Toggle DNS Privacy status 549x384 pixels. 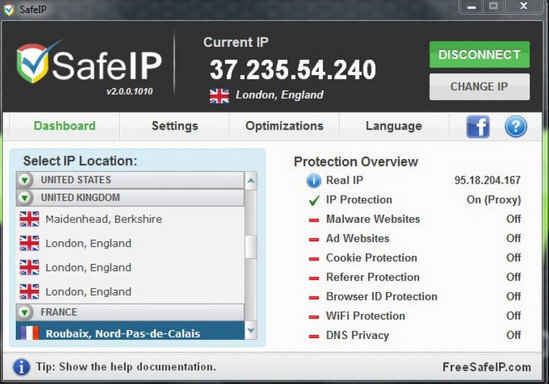pyautogui.click(x=513, y=335)
